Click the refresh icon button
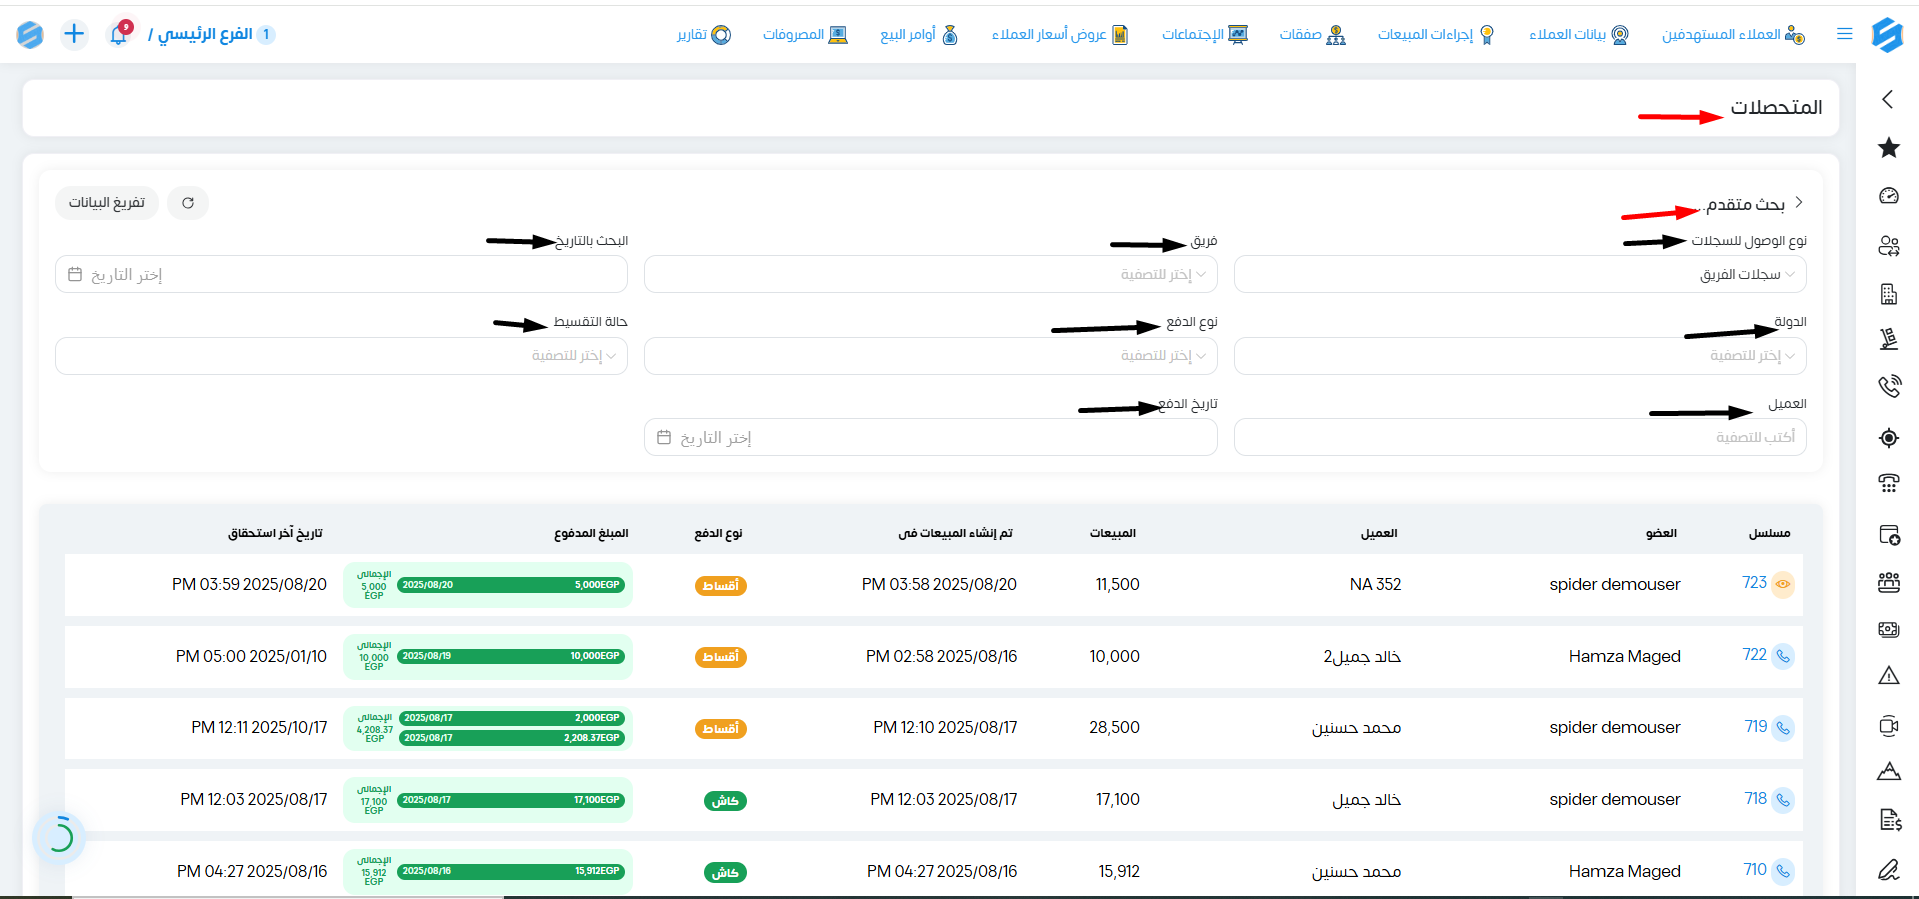The height and width of the screenshot is (899, 1919). click(188, 203)
